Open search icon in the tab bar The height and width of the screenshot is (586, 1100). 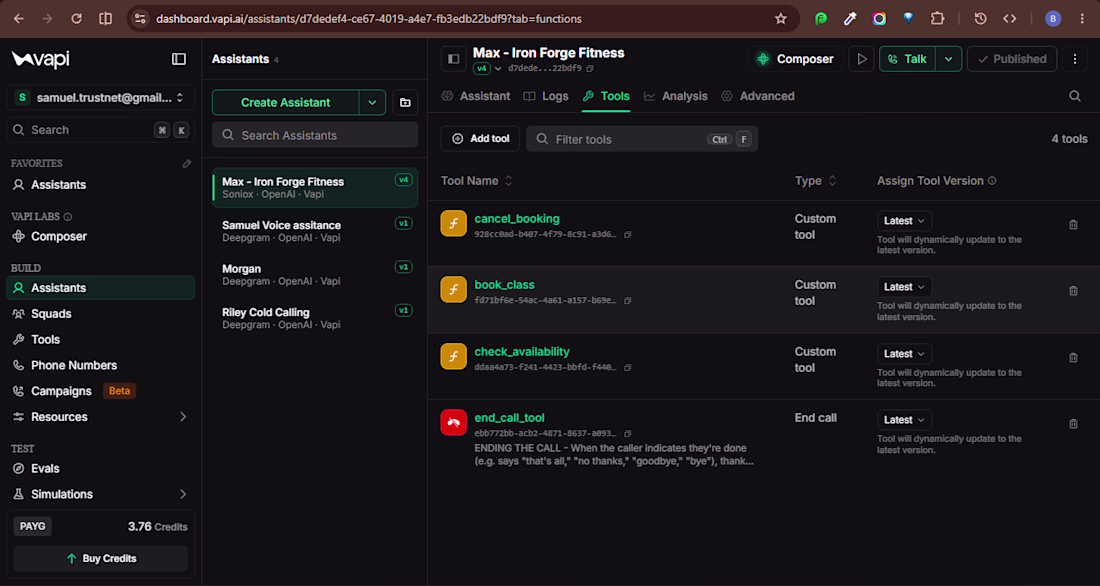tap(1075, 96)
